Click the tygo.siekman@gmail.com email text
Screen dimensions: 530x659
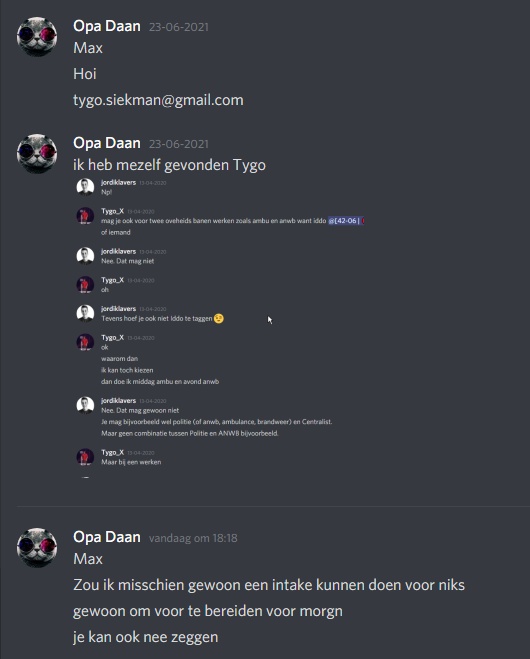pyautogui.click(x=158, y=100)
